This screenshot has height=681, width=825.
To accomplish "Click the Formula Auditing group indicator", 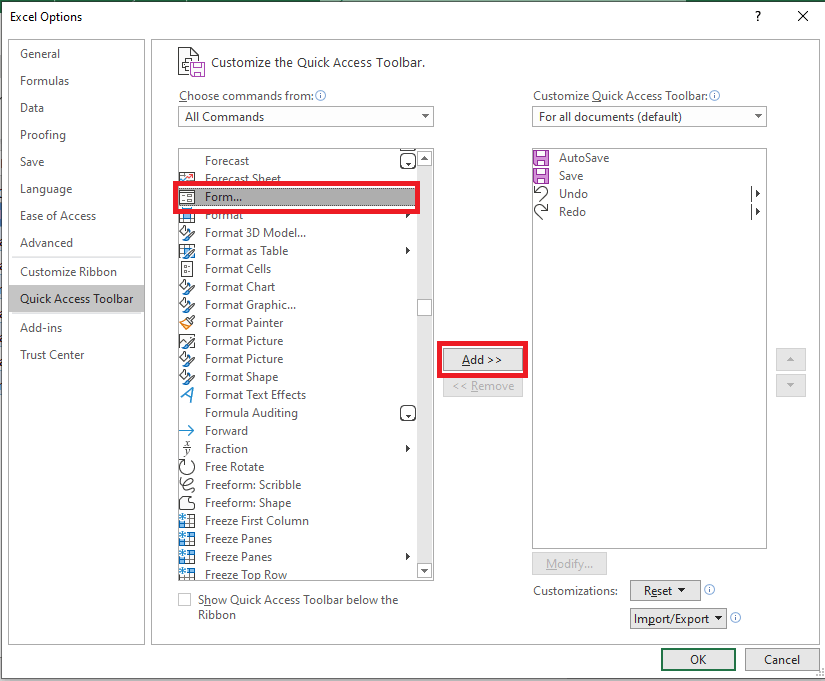I will [408, 413].
